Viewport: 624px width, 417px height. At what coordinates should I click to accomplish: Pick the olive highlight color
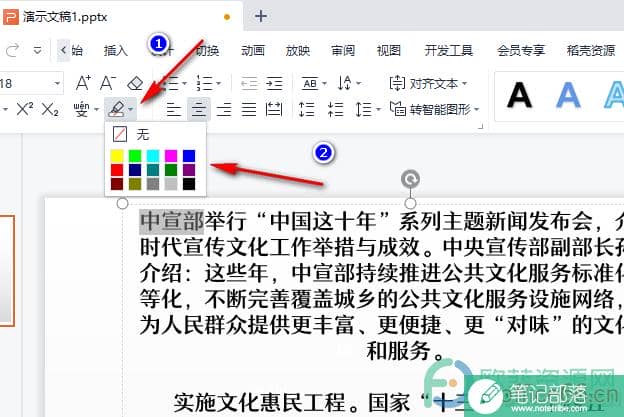click(135, 184)
